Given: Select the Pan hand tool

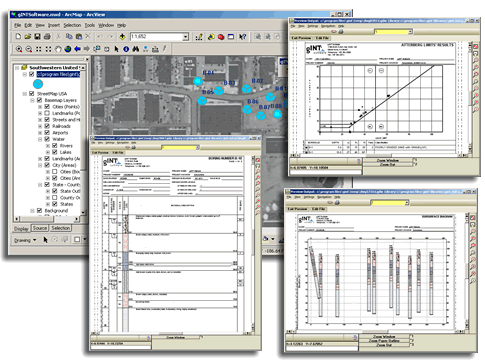Looking at the screenshot, I should click(58, 49).
